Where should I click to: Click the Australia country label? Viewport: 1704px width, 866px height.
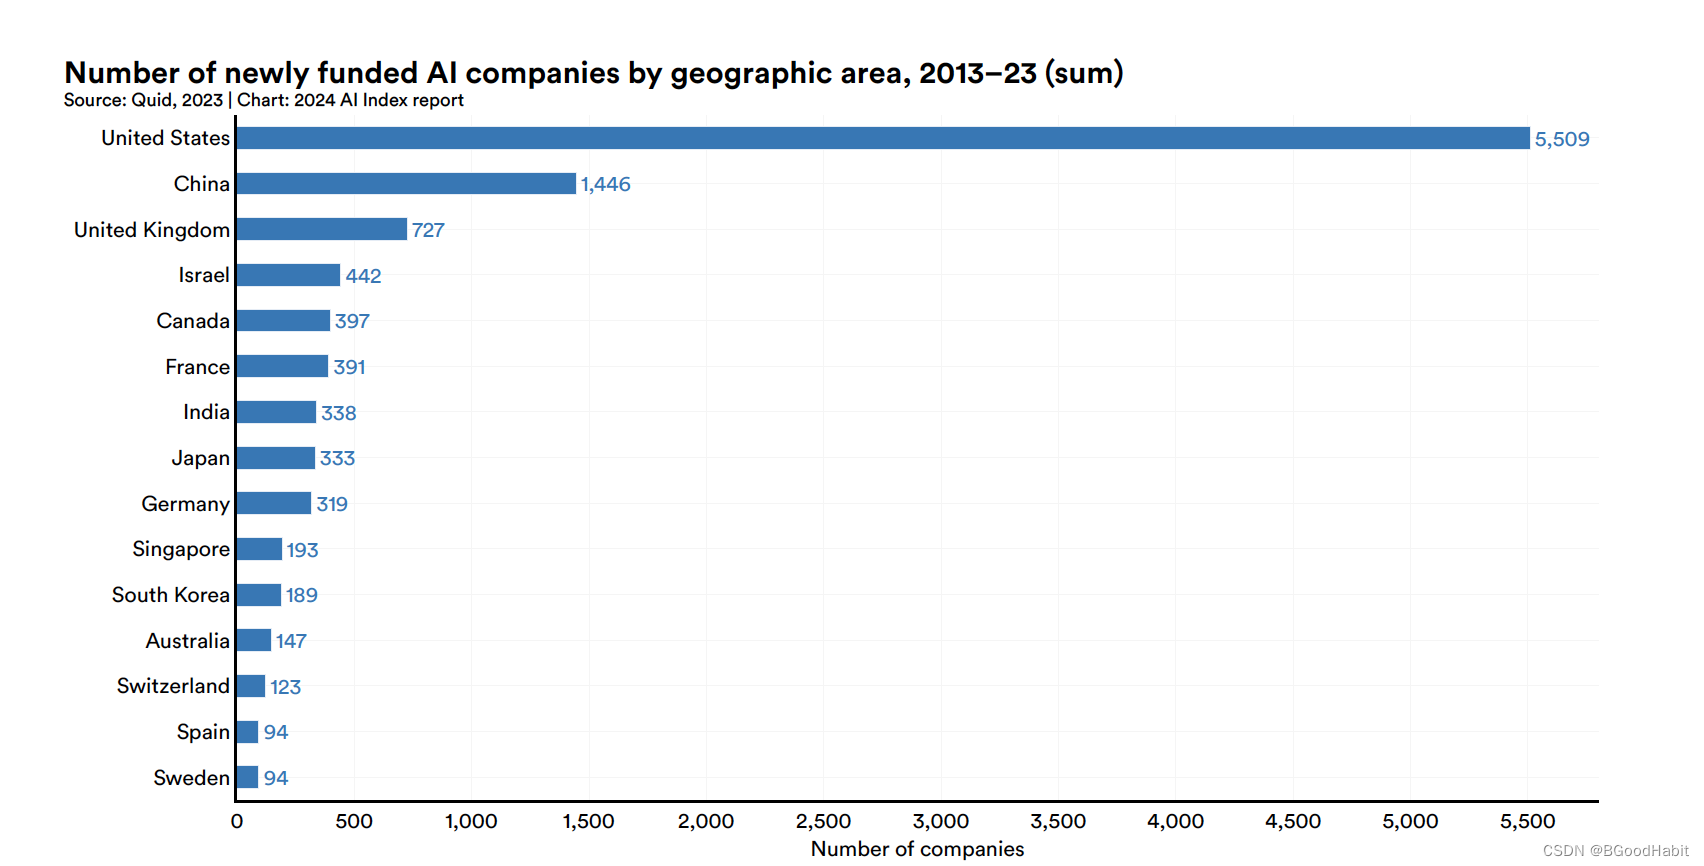pyautogui.click(x=188, y=641)
